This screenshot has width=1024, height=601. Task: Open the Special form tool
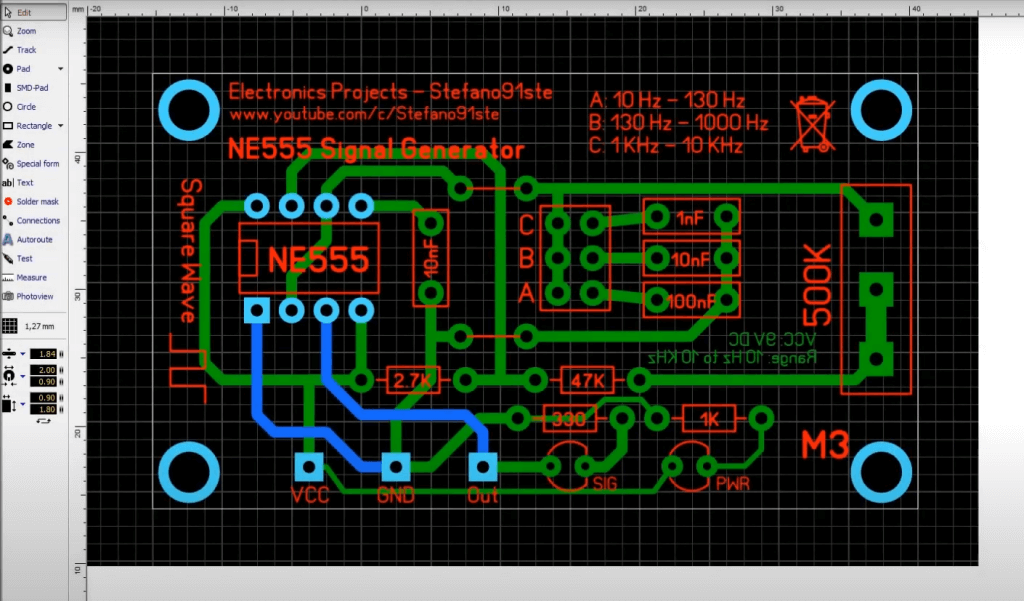36,163
